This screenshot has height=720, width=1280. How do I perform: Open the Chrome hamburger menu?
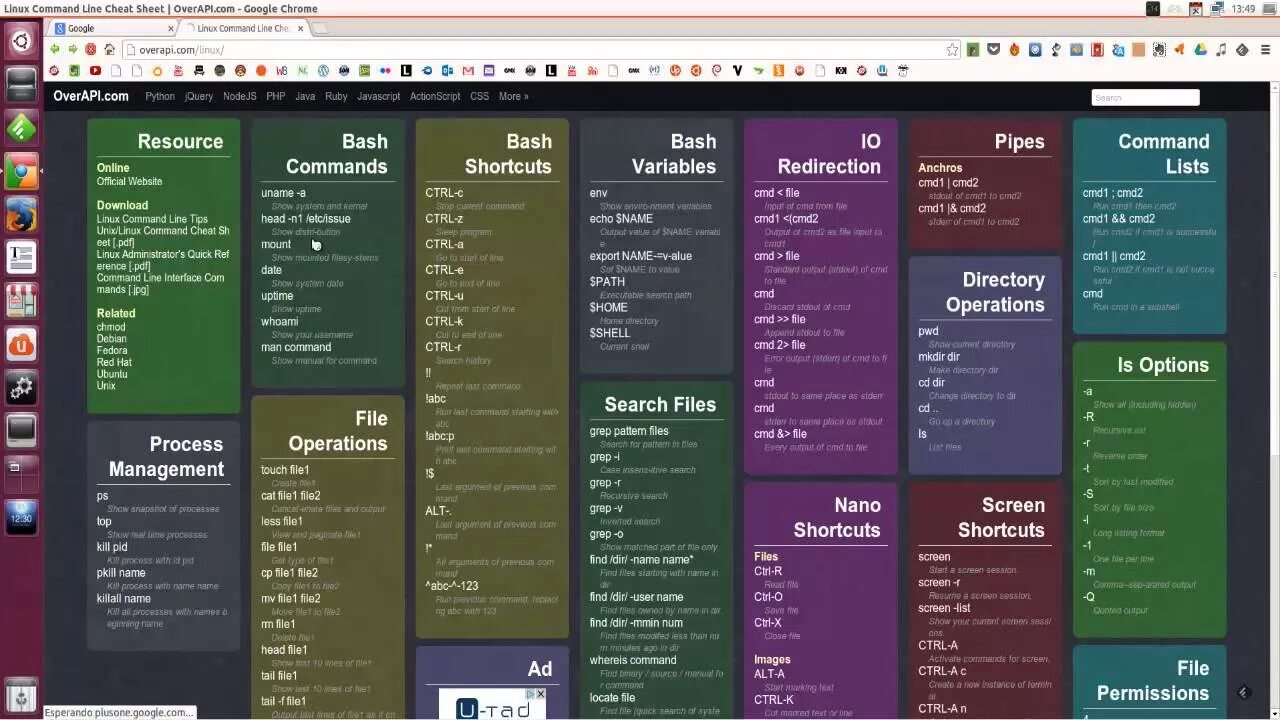click(x=1265, y=49)
